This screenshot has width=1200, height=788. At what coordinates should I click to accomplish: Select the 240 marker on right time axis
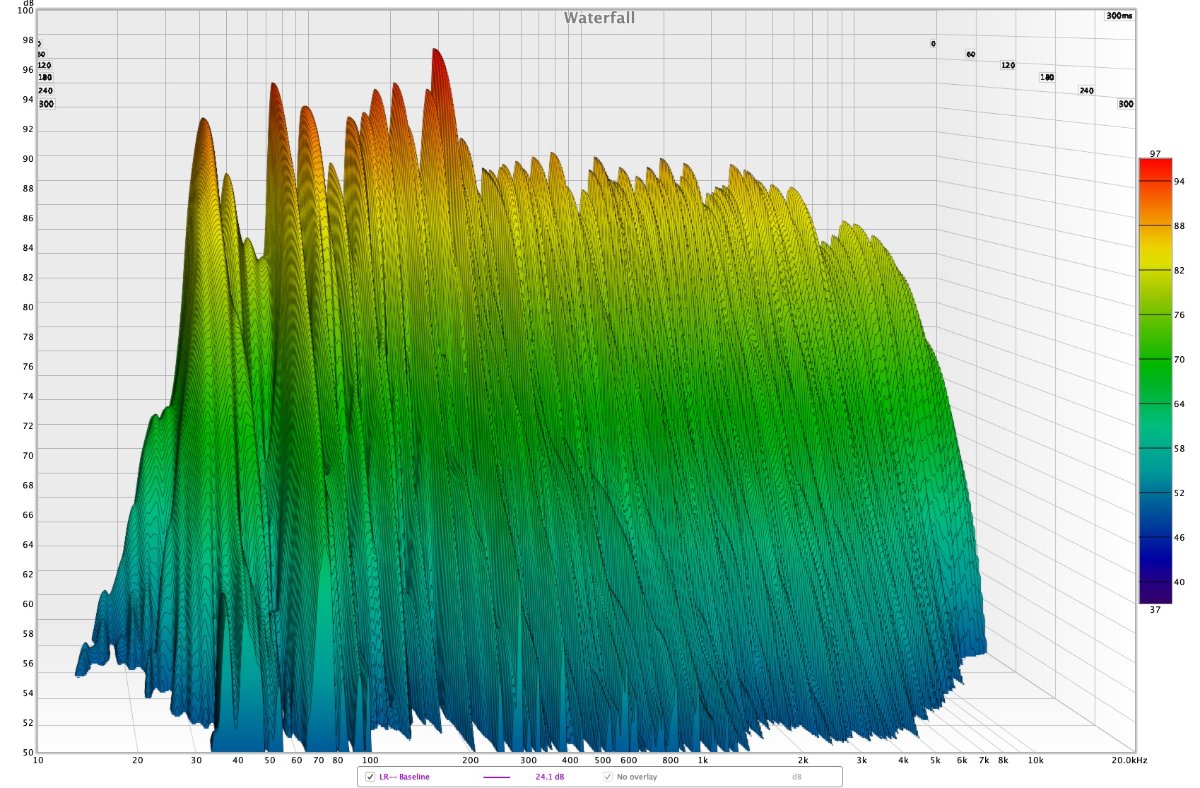tap(1086, 90)
